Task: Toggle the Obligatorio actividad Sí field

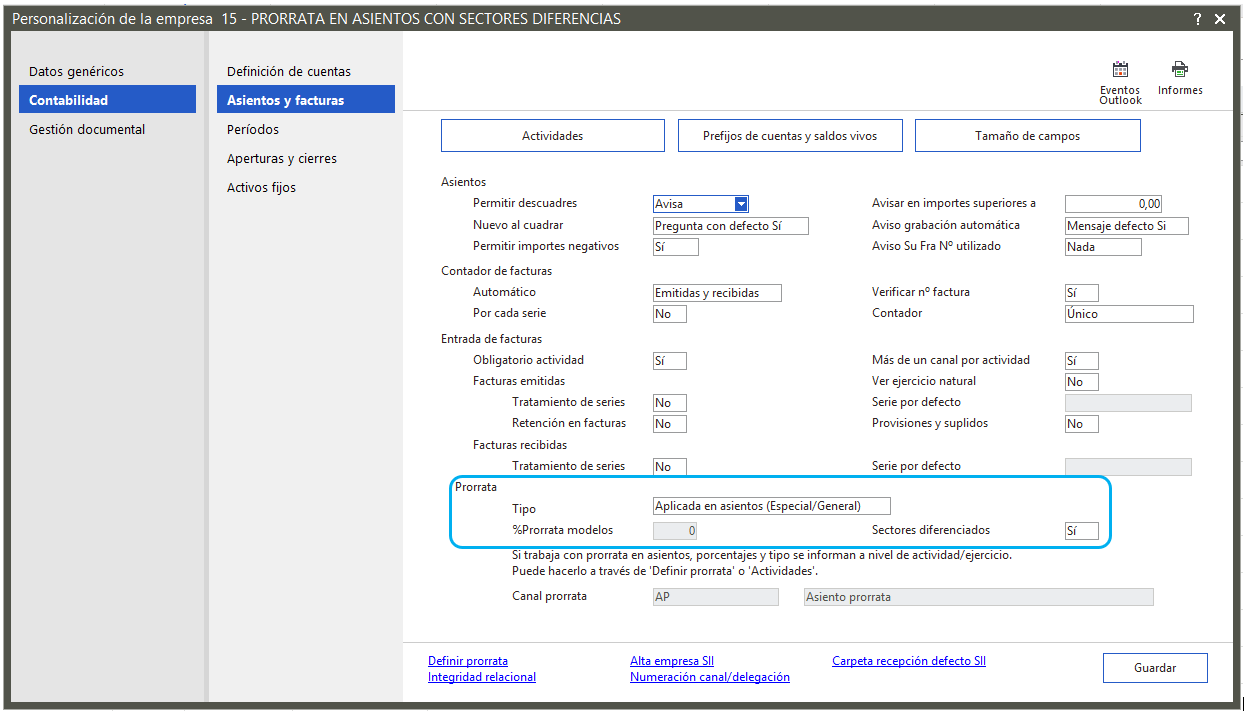Action: point(669,360)
